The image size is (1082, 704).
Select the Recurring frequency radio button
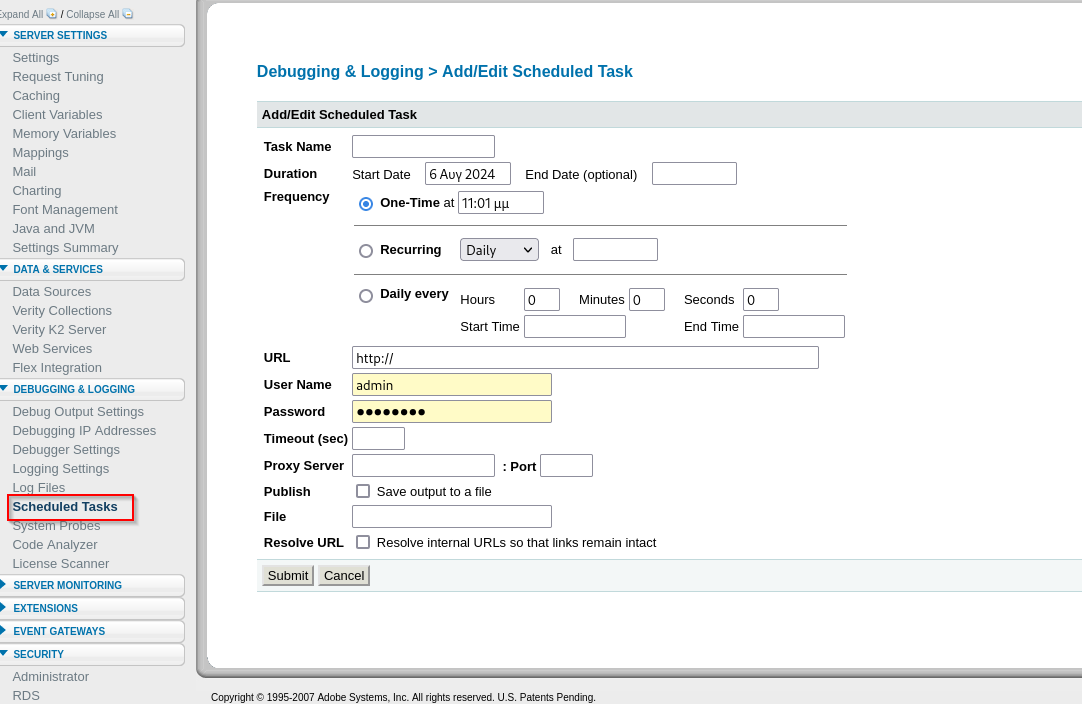(x=366, y=251)
